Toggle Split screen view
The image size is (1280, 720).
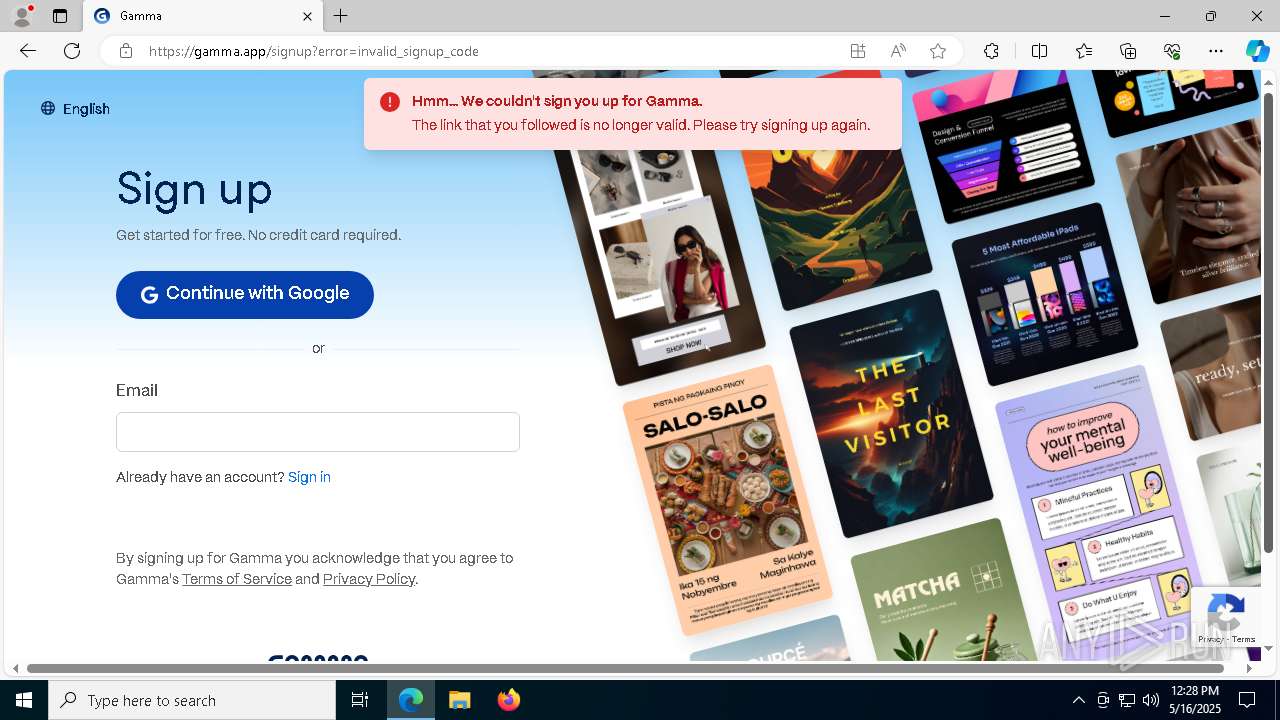[x=1039, y=51]
